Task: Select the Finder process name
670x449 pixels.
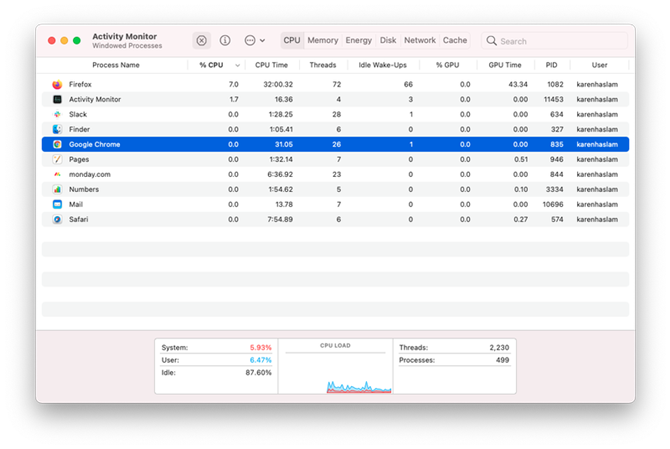Action: [79, 129]
